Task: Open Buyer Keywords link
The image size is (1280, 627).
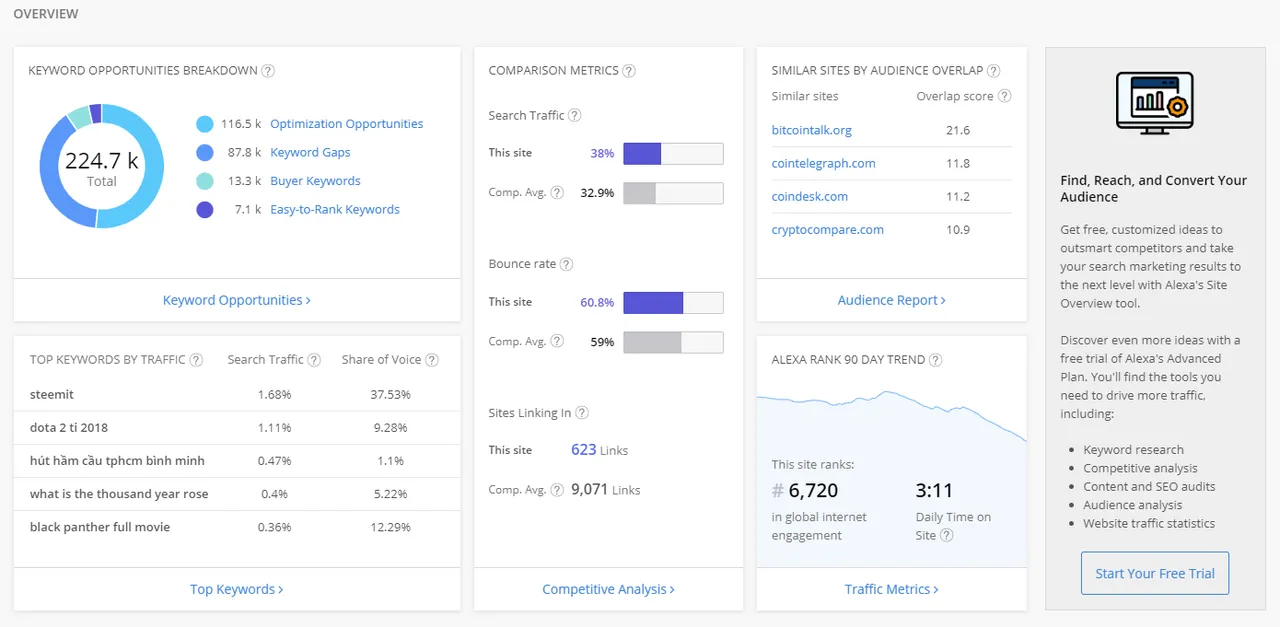Action: (315, 181)
